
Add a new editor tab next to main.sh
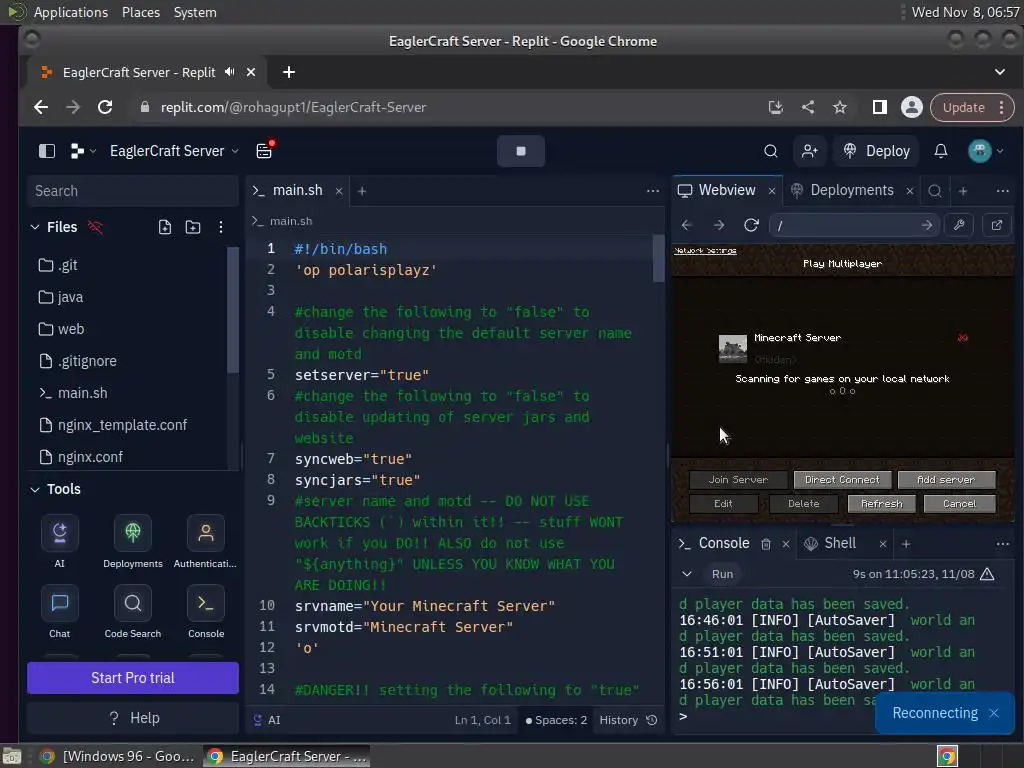tap(362, 191)
